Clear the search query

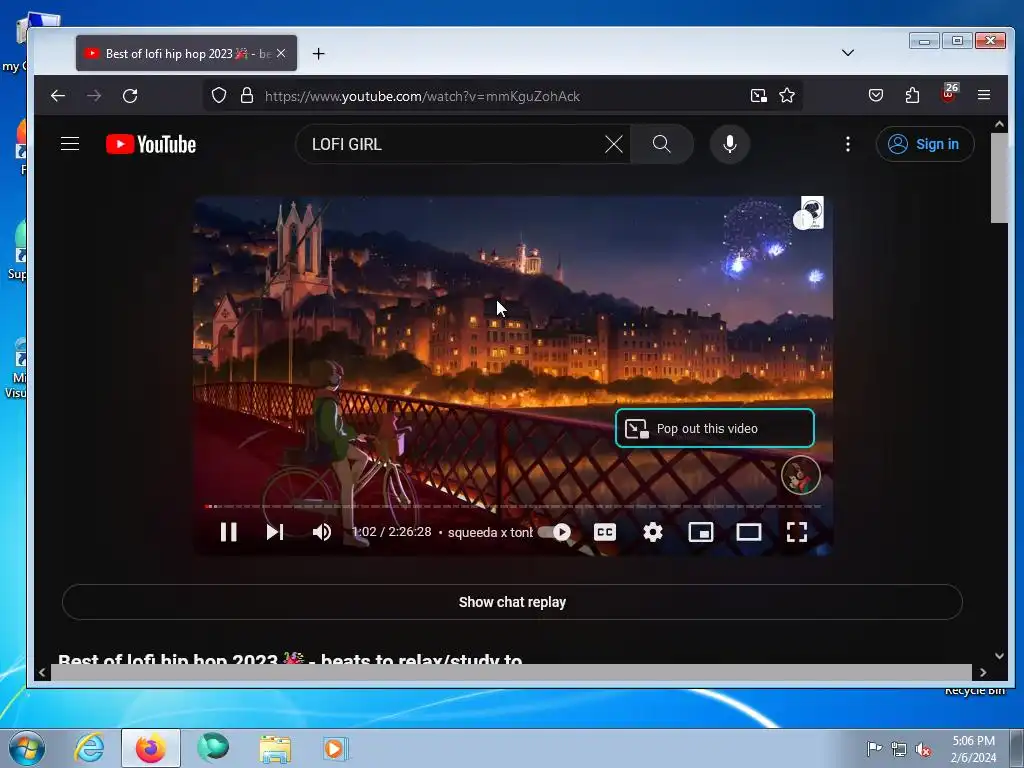tap(613, 144)
